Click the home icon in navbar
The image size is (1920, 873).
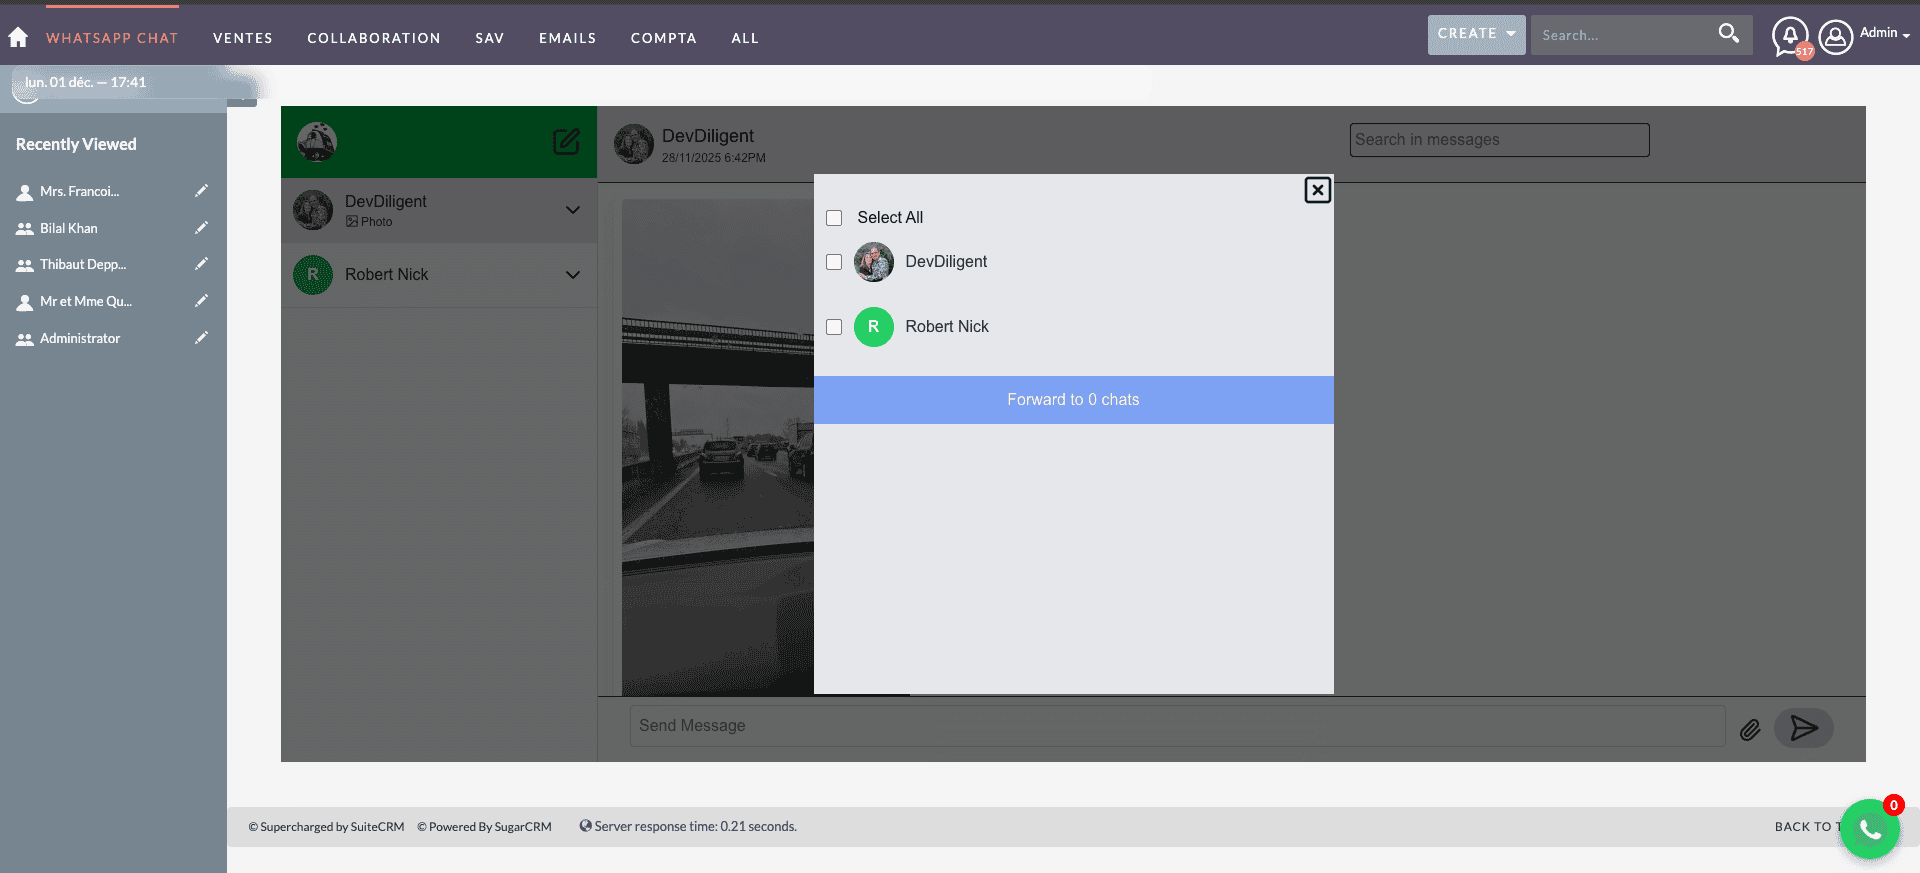click(18, 38)
